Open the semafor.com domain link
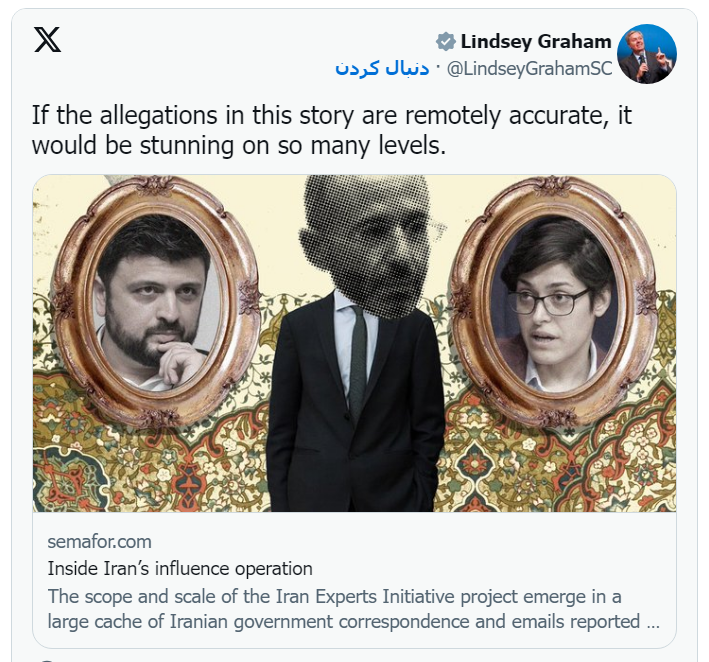Screen dimensions: 709x662 (x=99, y=541)
